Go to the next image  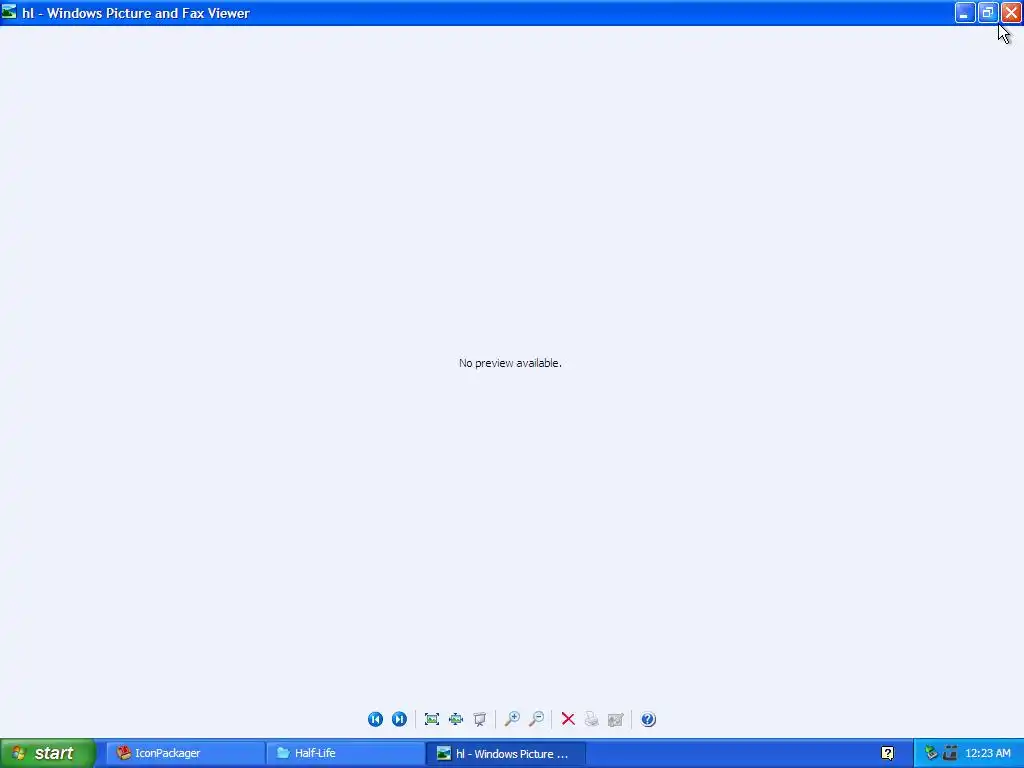coord(399,719)
